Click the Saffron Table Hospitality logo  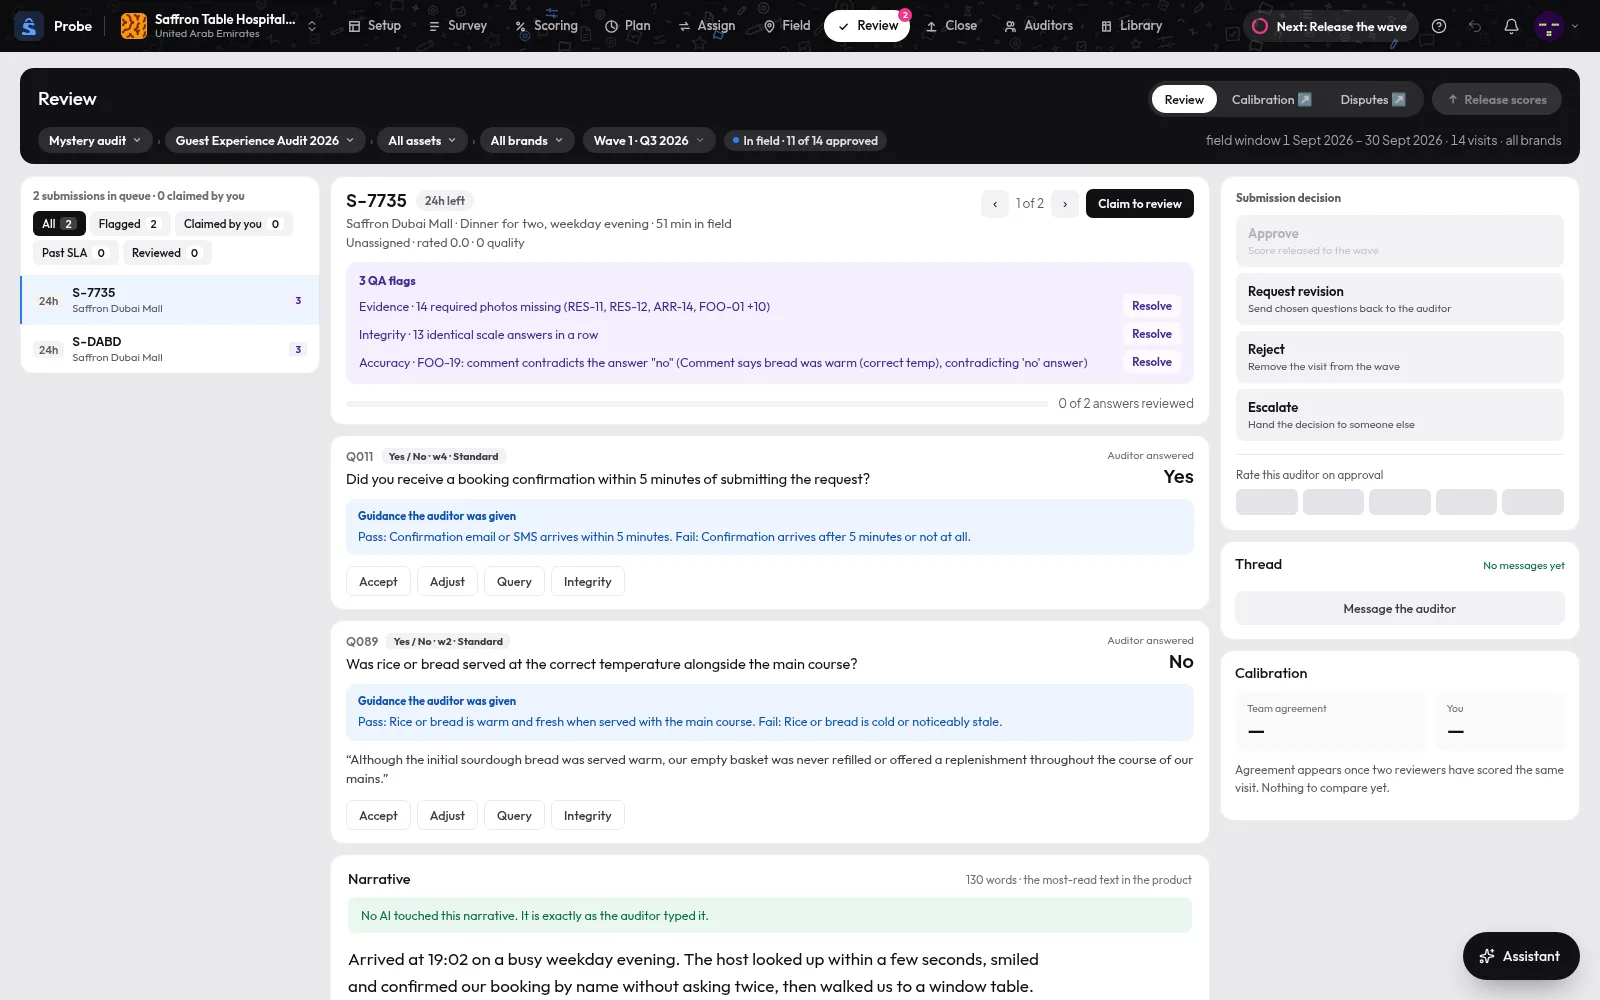(134, 26)
